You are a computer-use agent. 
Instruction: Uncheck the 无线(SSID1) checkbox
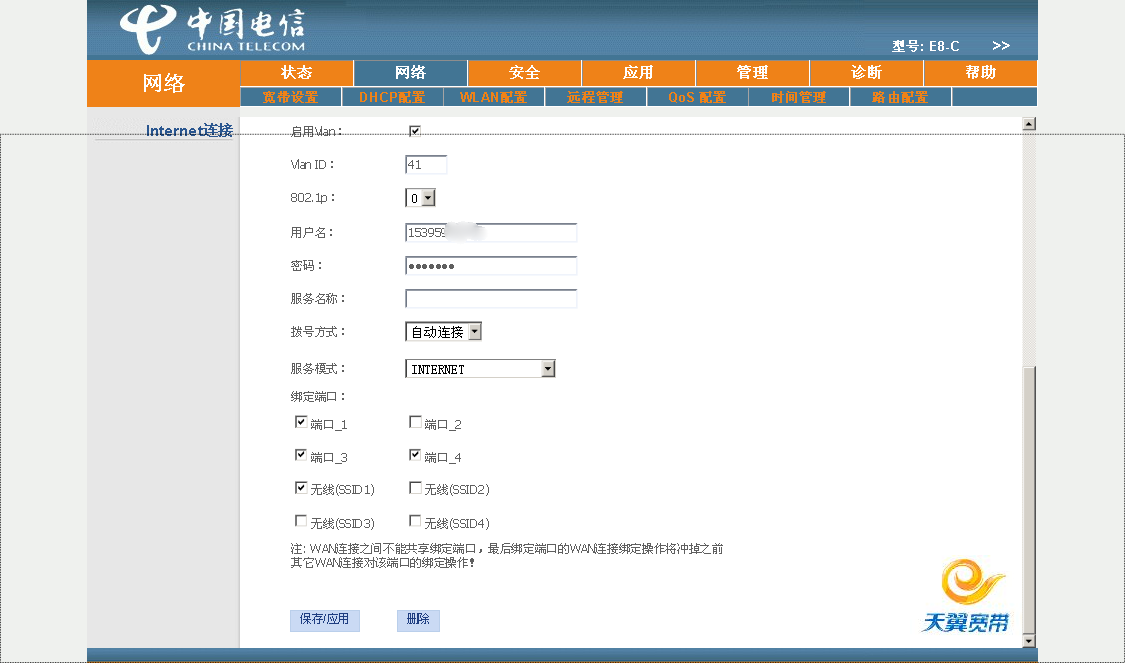tap(301, 488)
